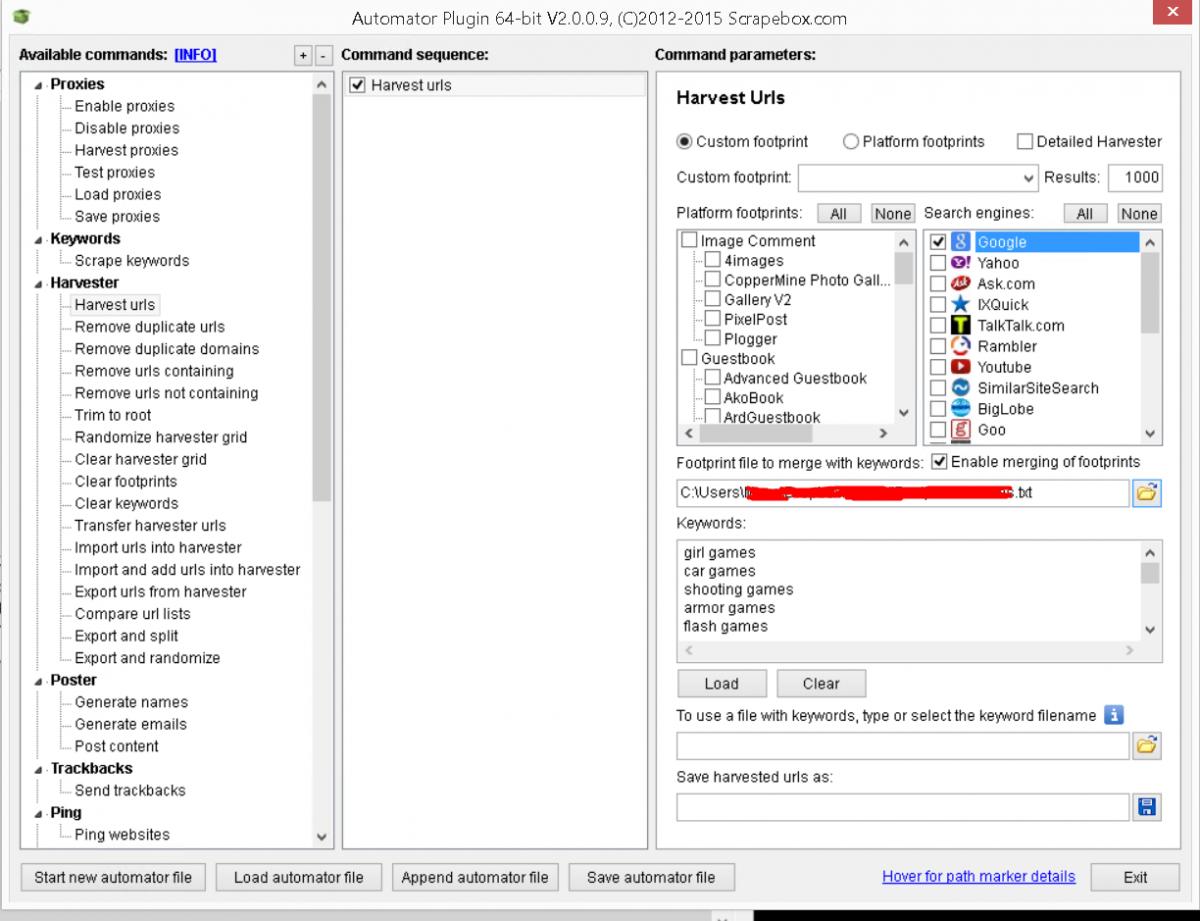This screenshot has height=921, width=1200.
Task: Click the BigLobe icon
Action: (x=960, y=409)
